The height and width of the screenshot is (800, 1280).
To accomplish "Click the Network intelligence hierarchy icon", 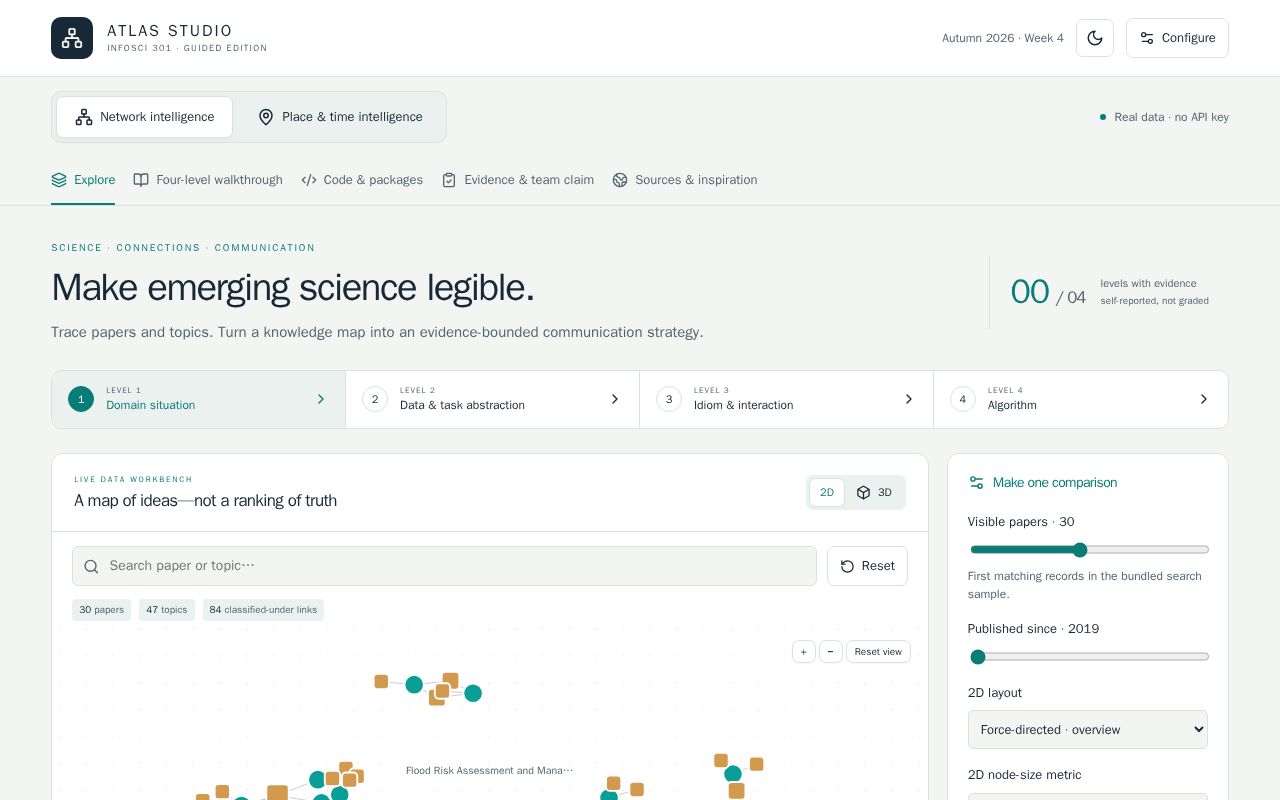I will [84, 117].
